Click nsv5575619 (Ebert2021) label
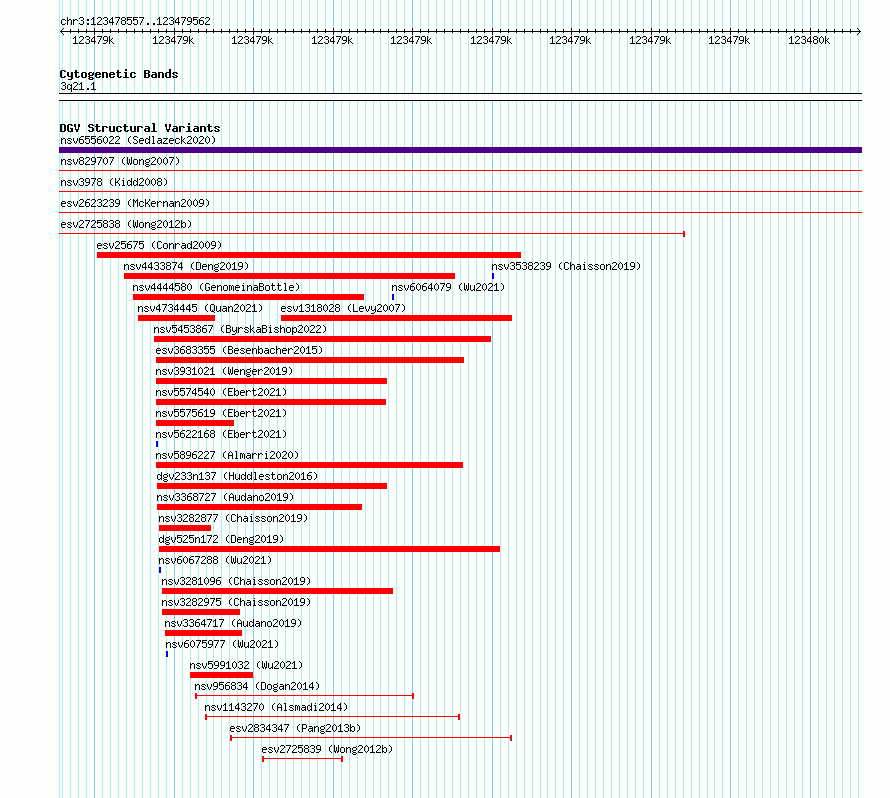The height and width of the screenshot is (798, 890). (x=221, y=413)
